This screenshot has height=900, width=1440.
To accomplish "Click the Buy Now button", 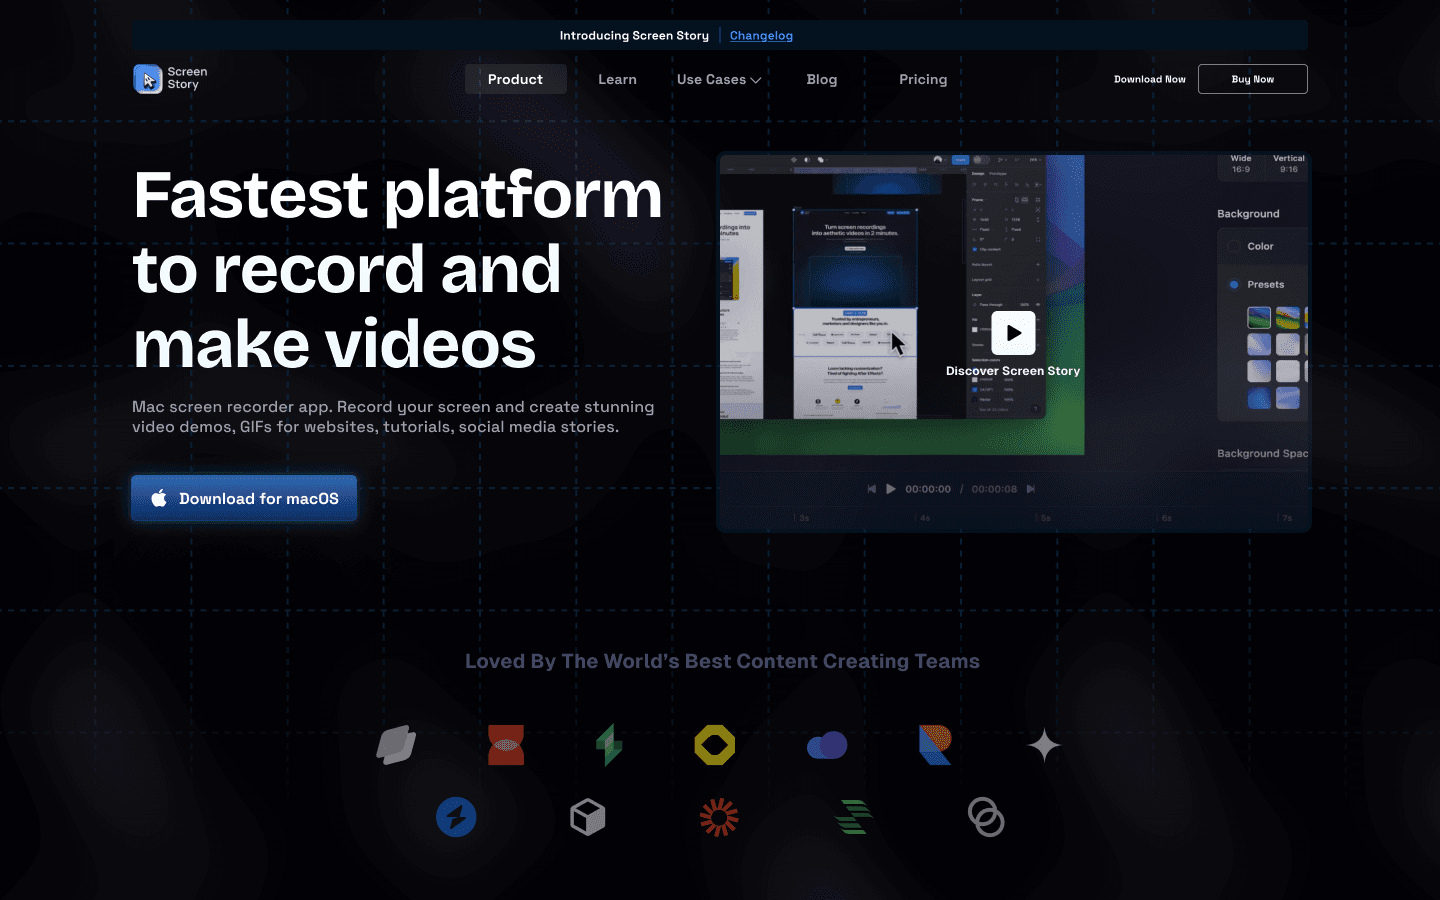I will tap(1253, 79).
